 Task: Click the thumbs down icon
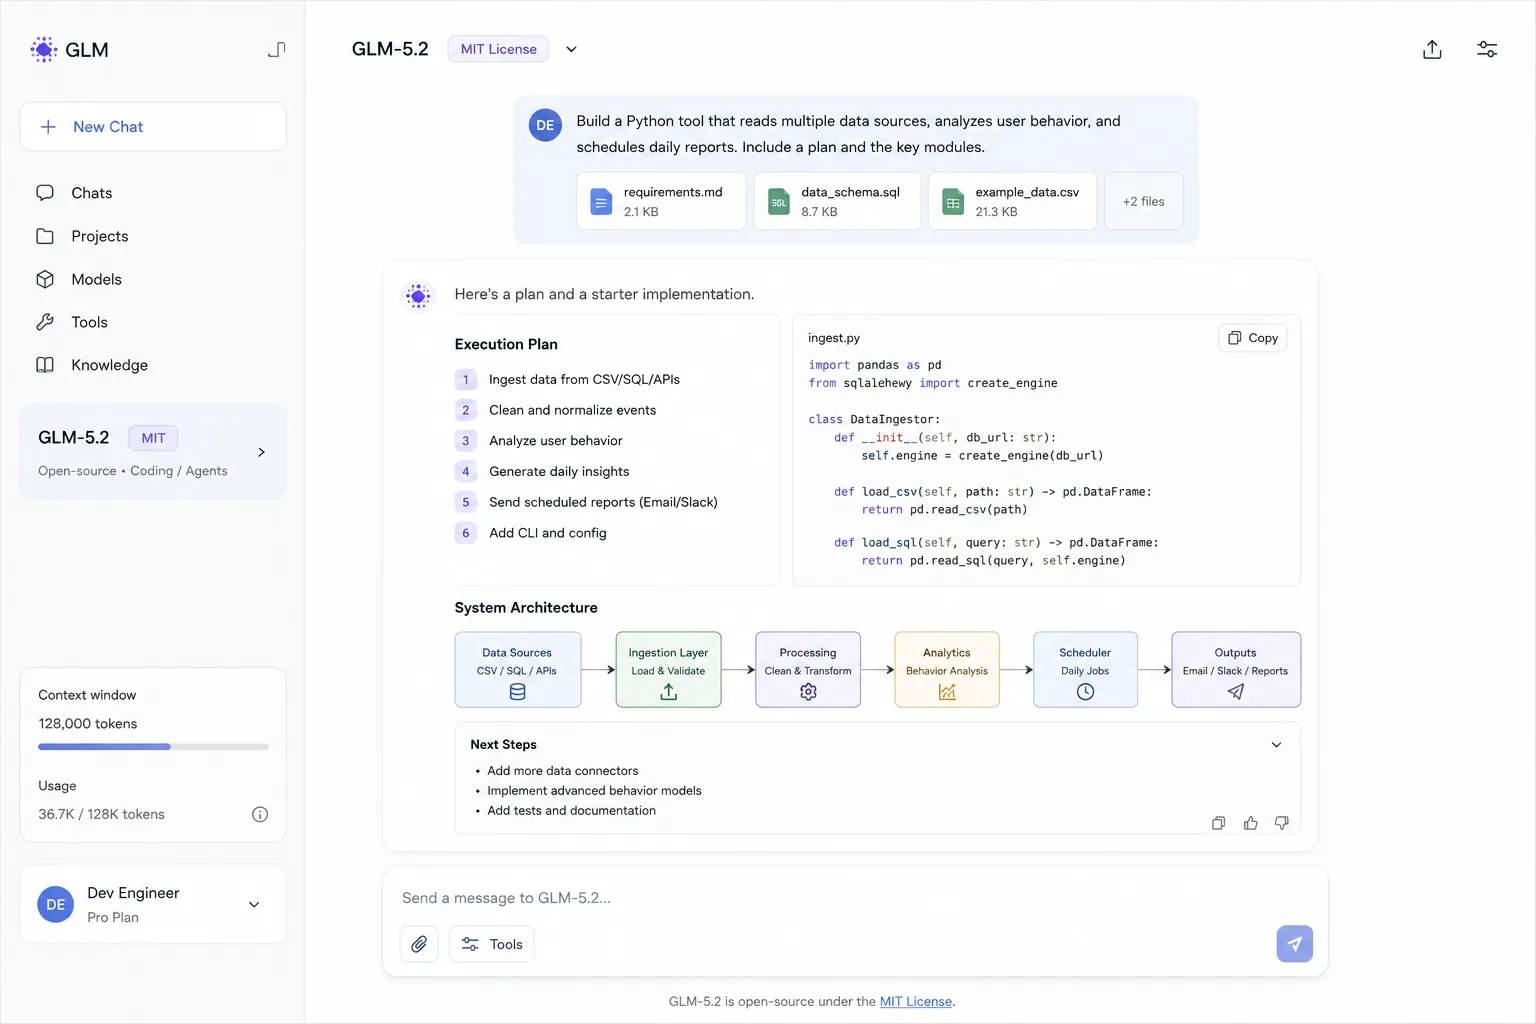pyautogui.click(x=1282, y=823)
